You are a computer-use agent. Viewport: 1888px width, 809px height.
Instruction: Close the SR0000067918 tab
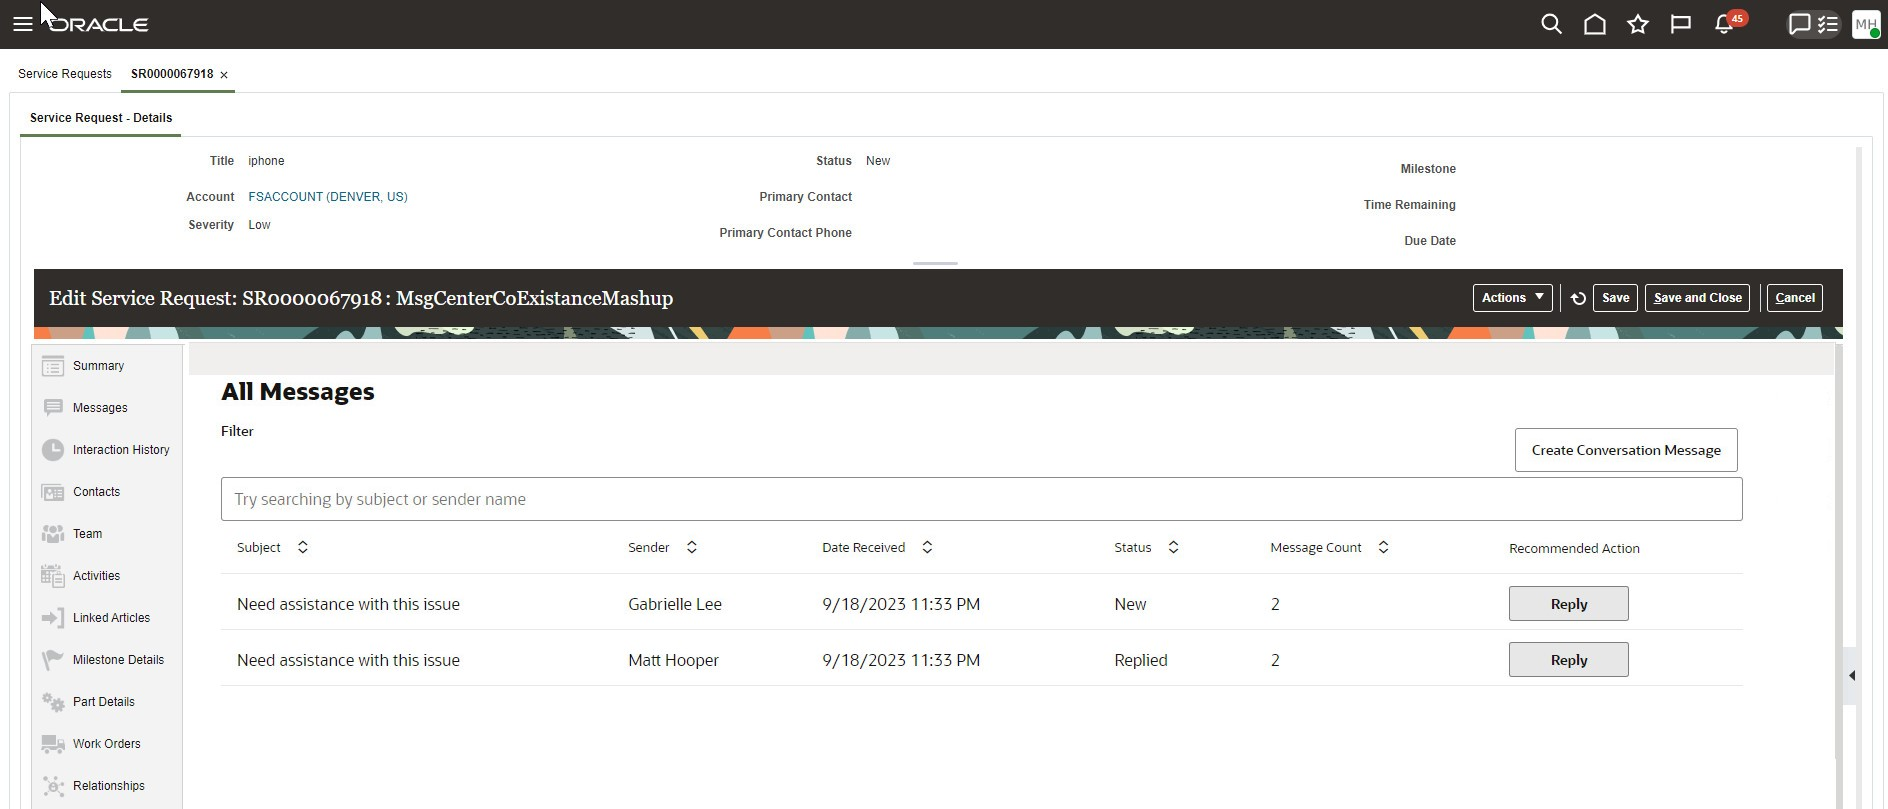(x=224, y=75)
